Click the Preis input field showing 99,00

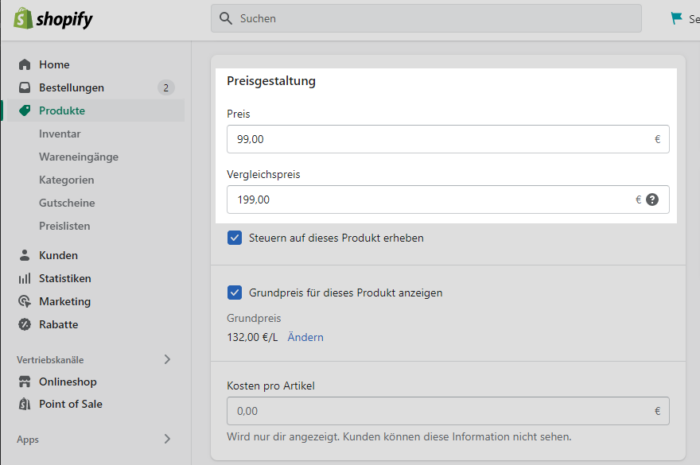(x=448, y=139)
